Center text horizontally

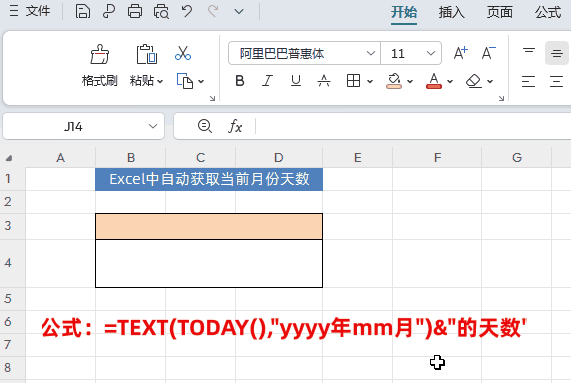coord(556,81)
